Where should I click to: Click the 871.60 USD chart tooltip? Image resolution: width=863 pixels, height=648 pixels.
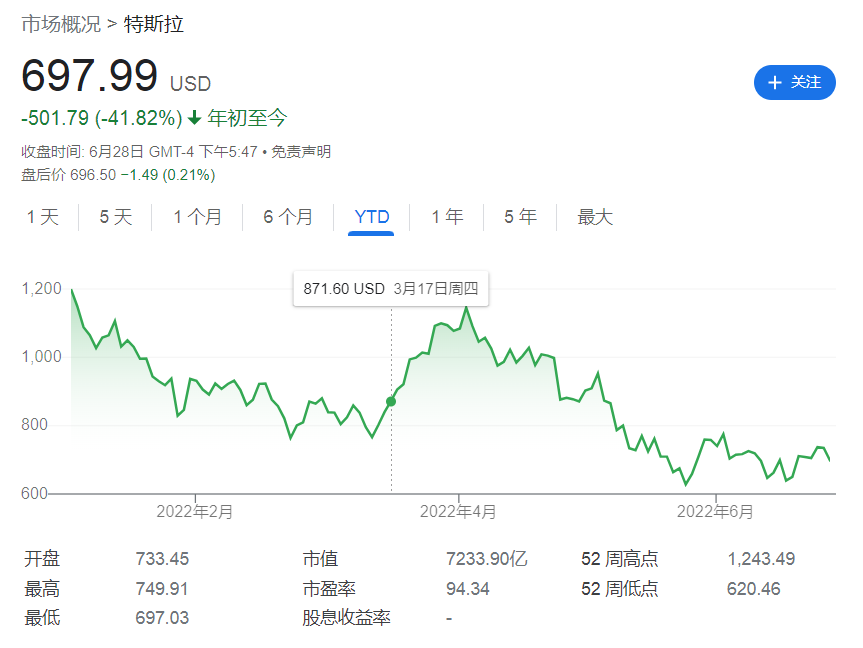click(391, 288)
